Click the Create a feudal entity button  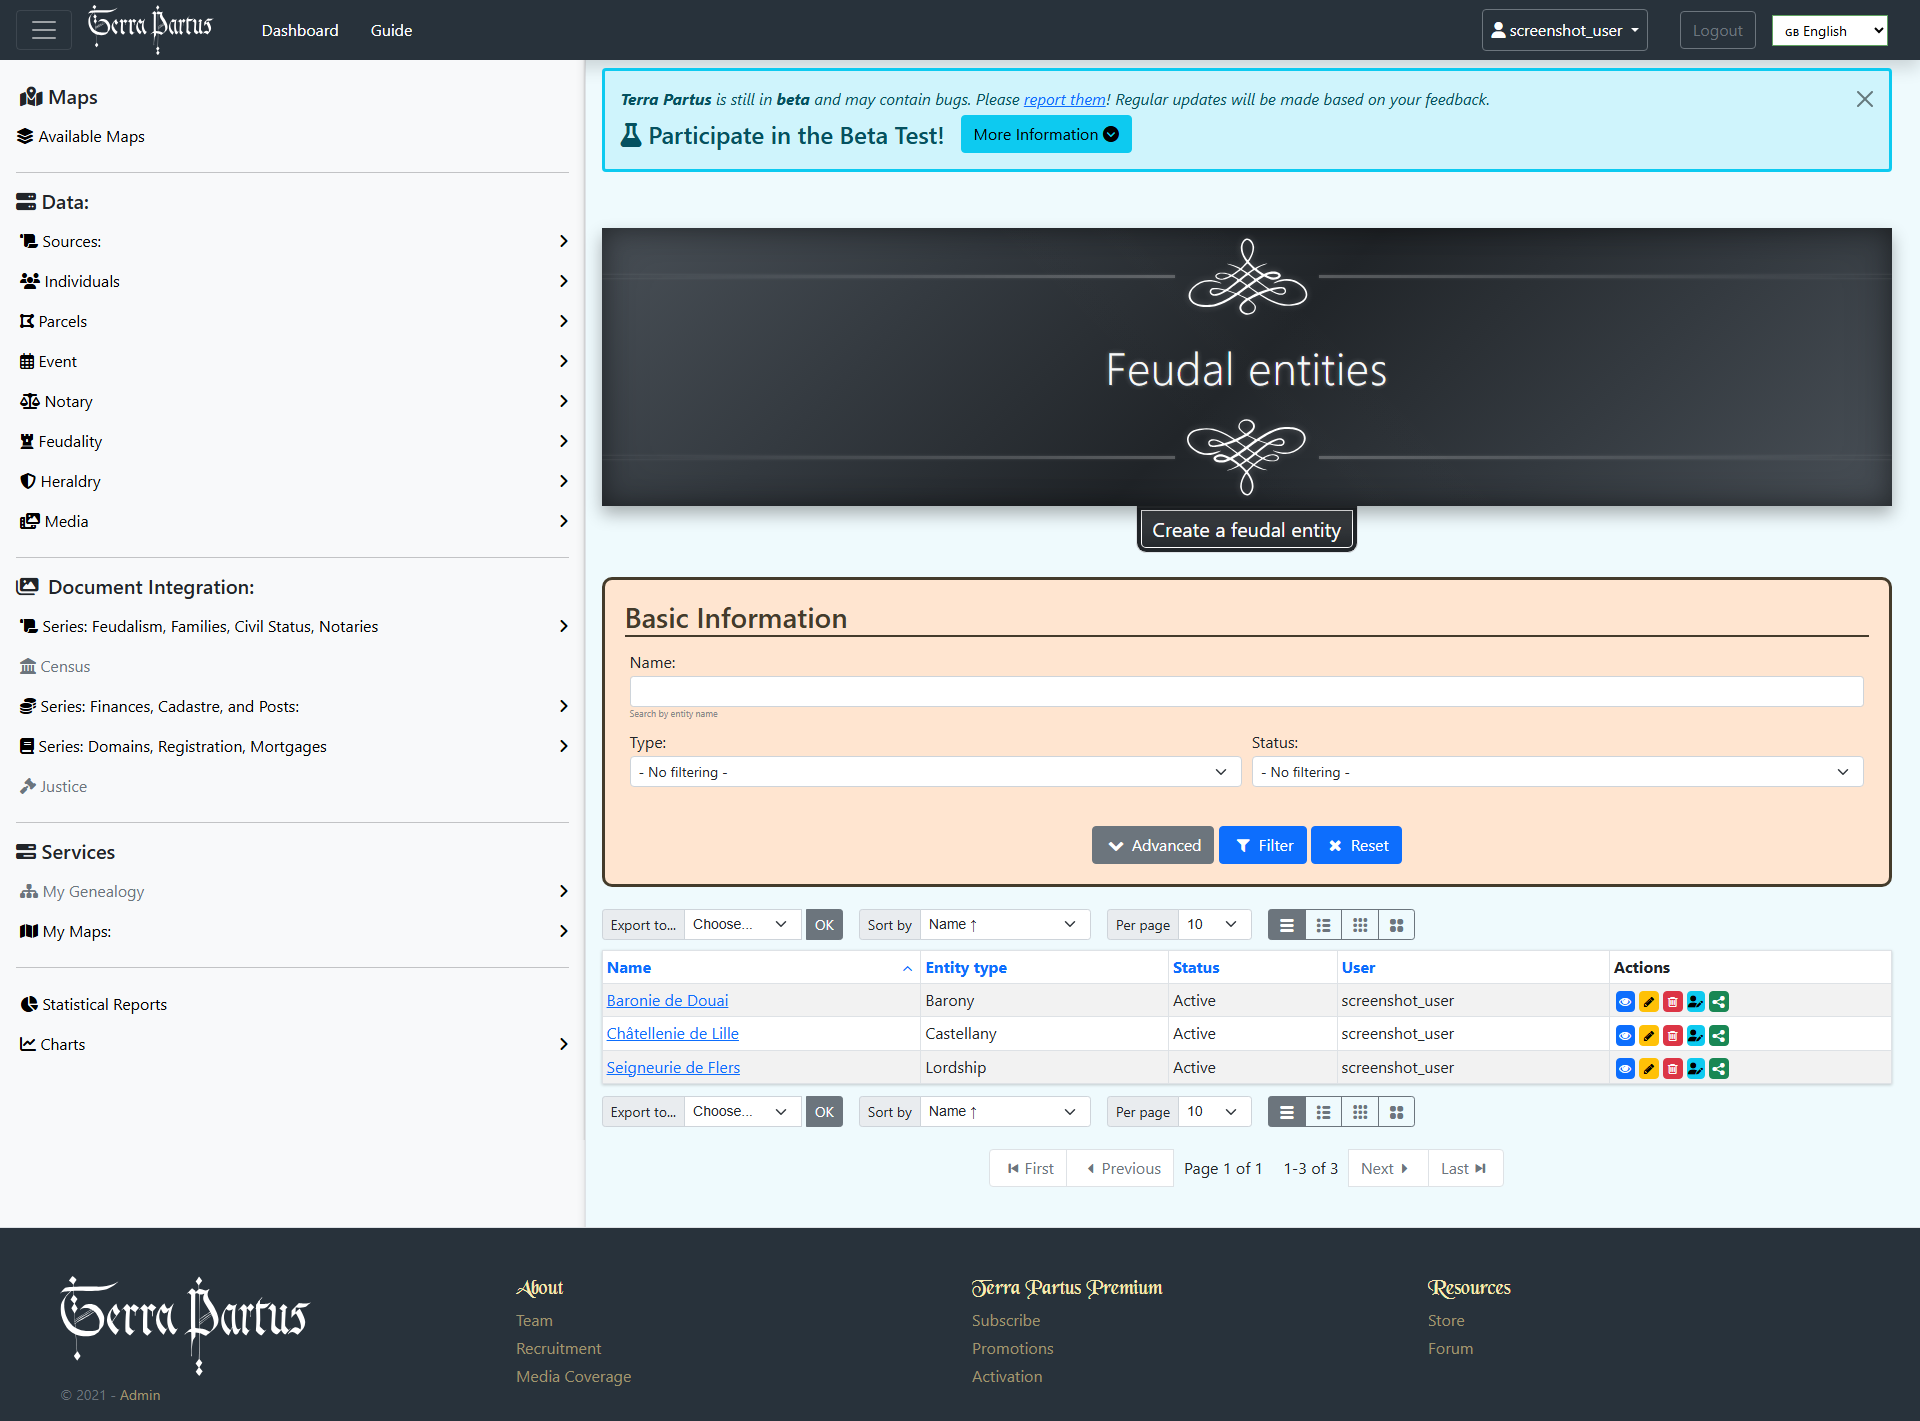(1246, 530)
